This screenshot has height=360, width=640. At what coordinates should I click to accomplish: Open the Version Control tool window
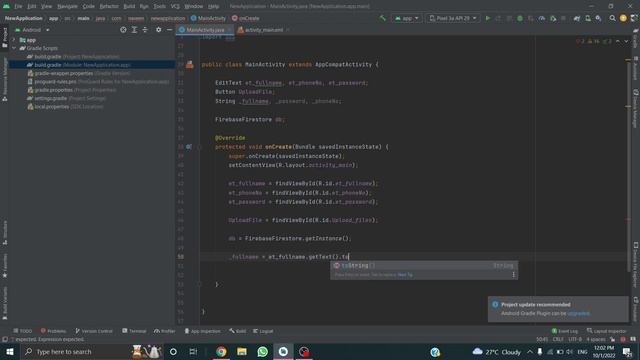pos(94,331)
